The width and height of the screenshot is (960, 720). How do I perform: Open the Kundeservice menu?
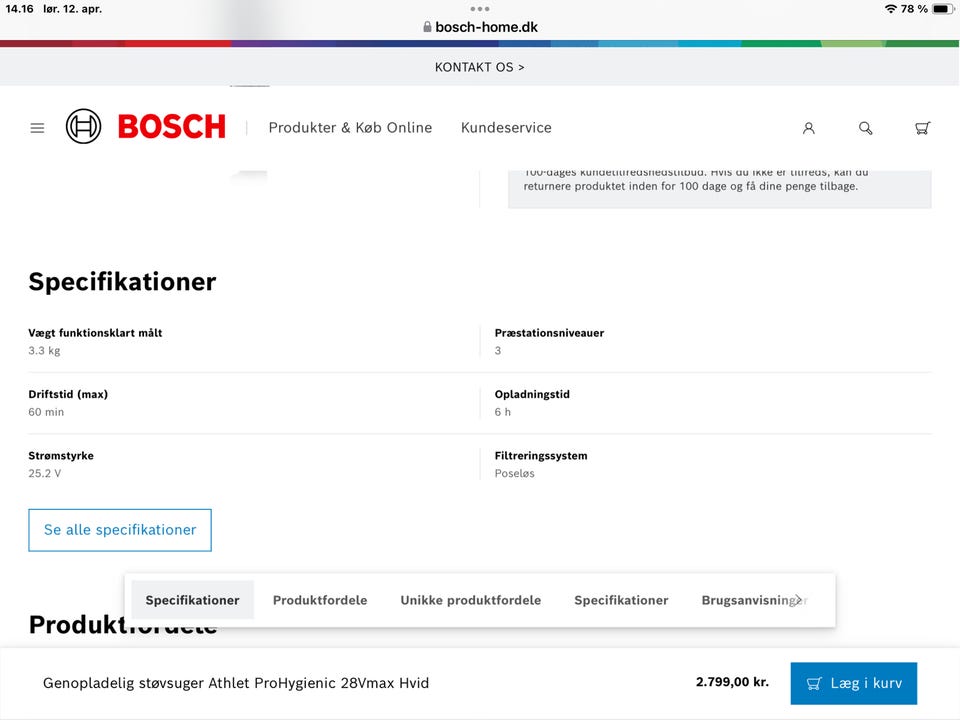tap(506, 128)
